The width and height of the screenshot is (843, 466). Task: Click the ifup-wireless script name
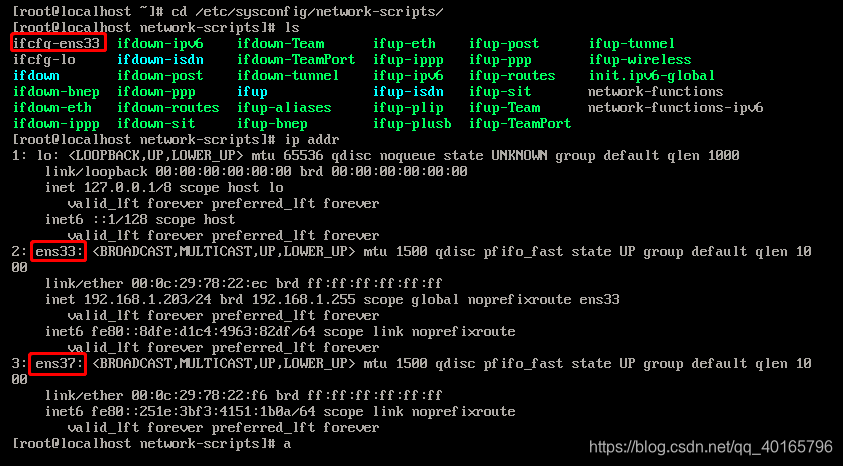639,60
